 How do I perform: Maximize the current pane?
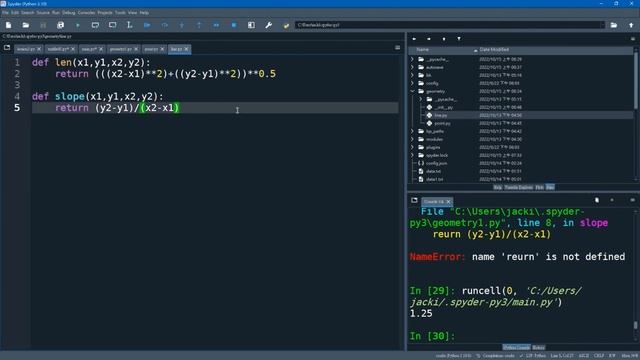tap(251, 25)
